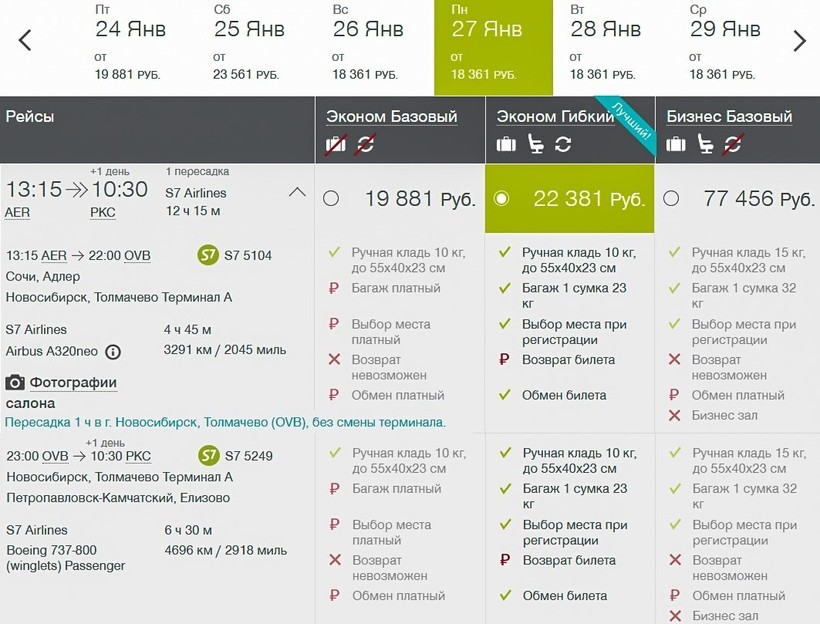Select the 77 456 Руб. Бизнес Базовый fare
Image resolution: width=820 pixels, height=624 pixels.
(x=671, y=199)
